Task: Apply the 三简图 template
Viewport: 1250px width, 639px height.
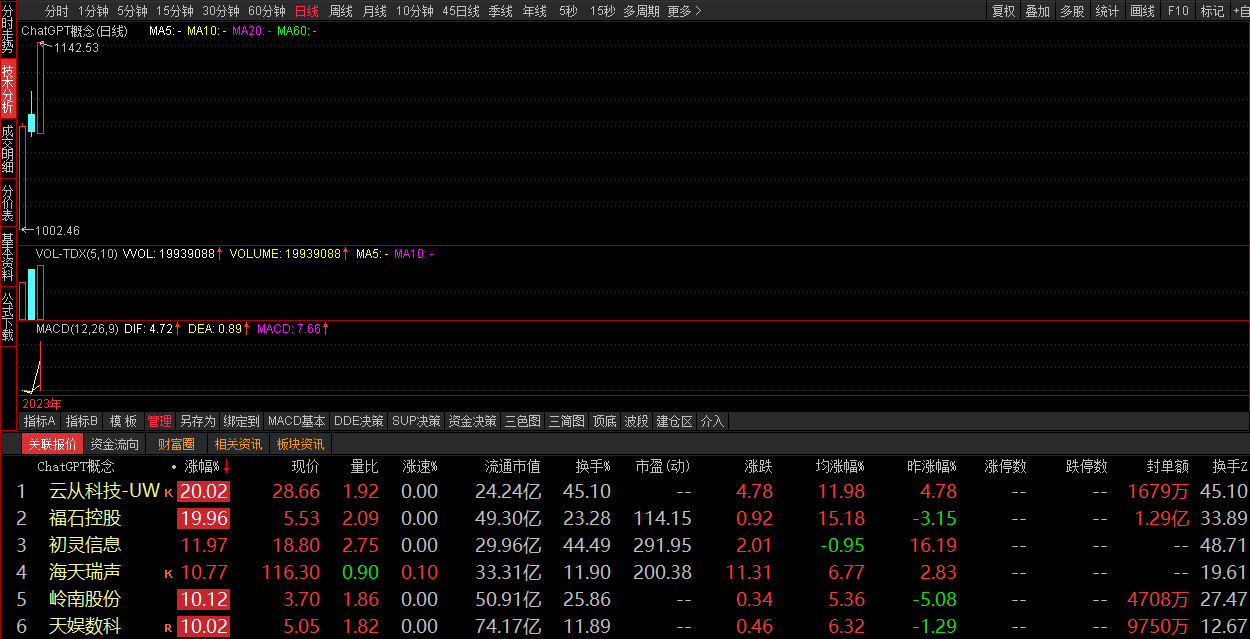Action: tap(567, 421)
